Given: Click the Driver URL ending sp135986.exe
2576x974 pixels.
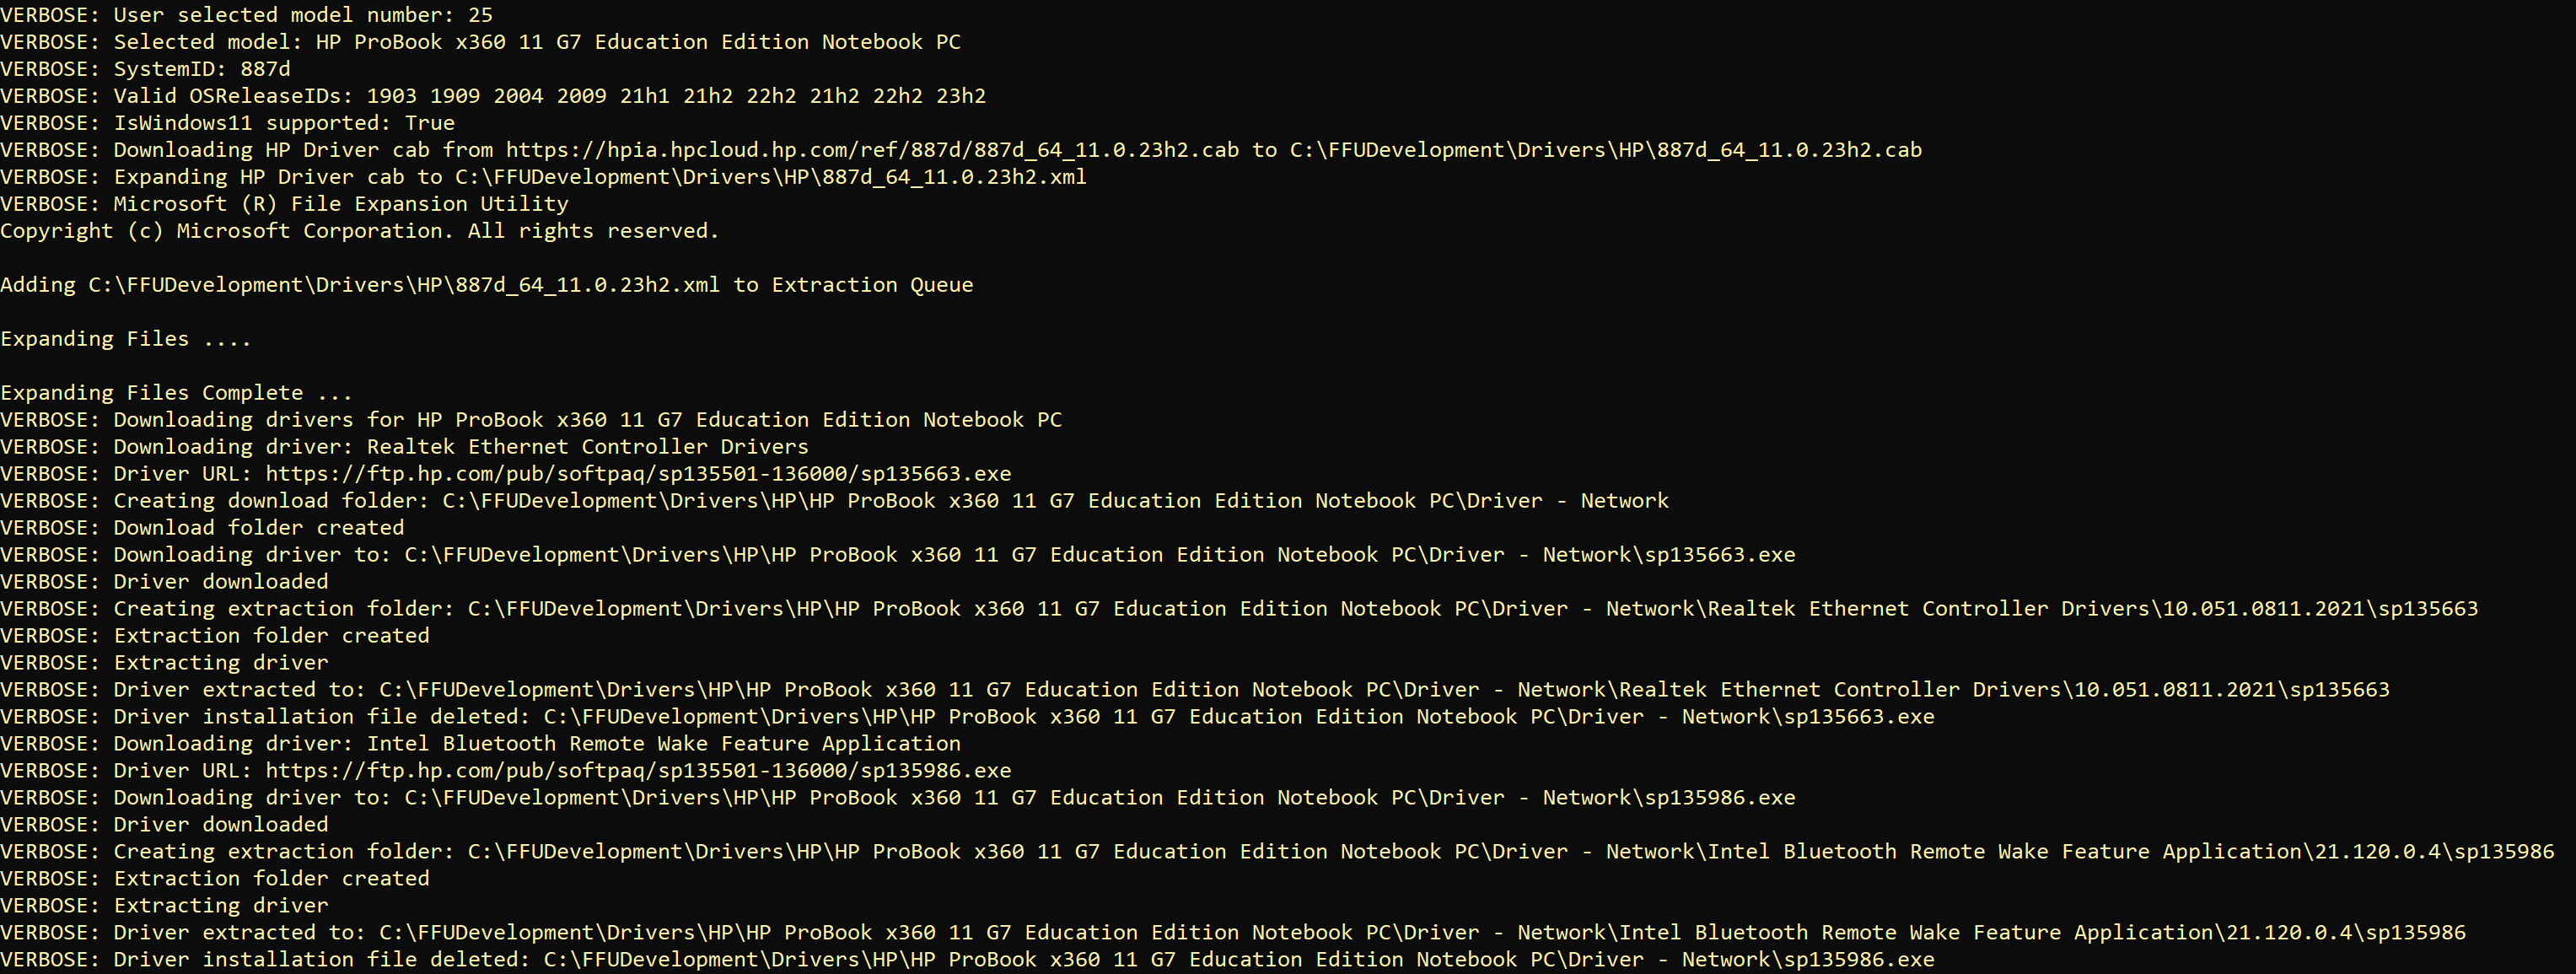Looking at the screenshot, I should click(x=506, y=771).
